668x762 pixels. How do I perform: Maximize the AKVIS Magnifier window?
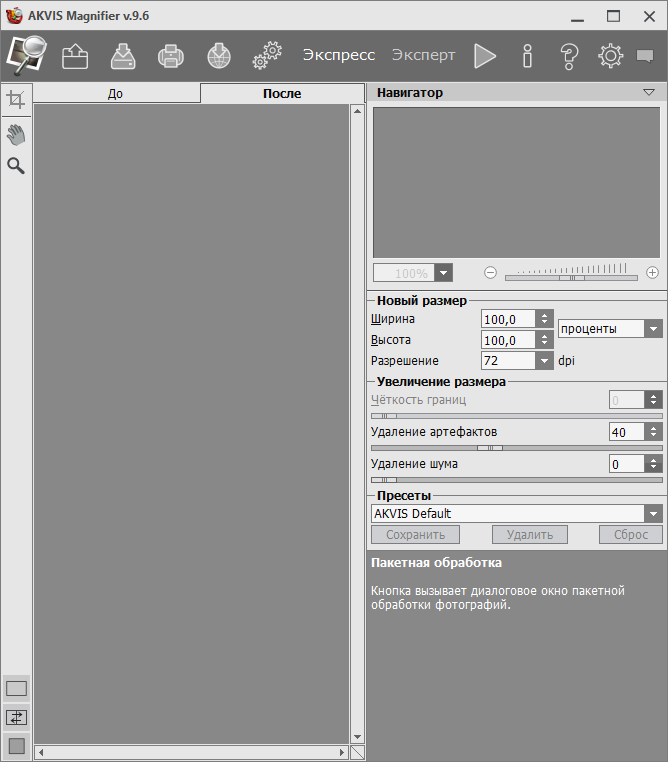(x=614, y=17)
